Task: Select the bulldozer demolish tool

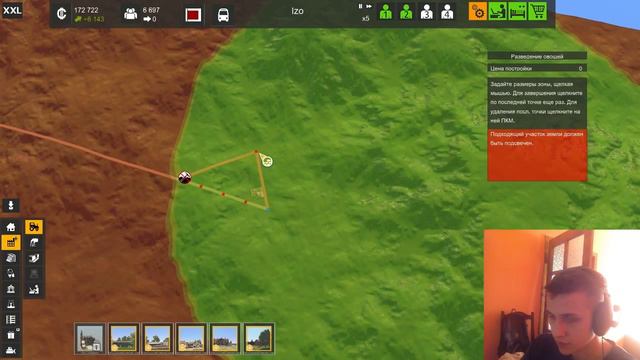Action: (11, 351)
